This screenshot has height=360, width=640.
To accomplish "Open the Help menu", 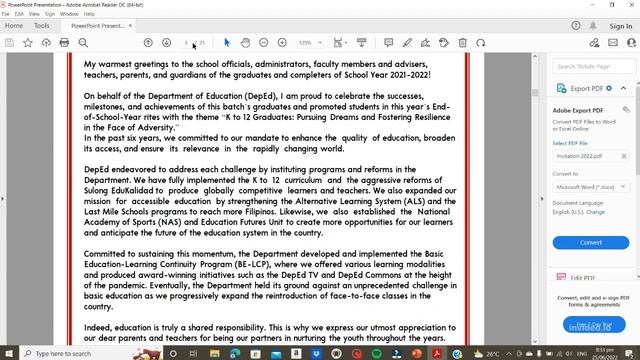I will [89, 14].
